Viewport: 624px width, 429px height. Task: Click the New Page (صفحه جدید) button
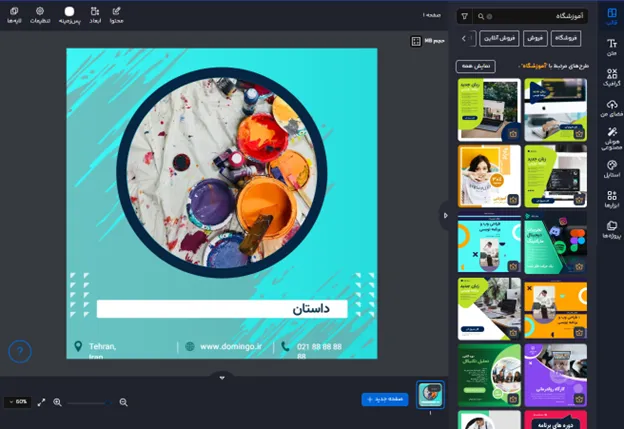coord(385,399)
